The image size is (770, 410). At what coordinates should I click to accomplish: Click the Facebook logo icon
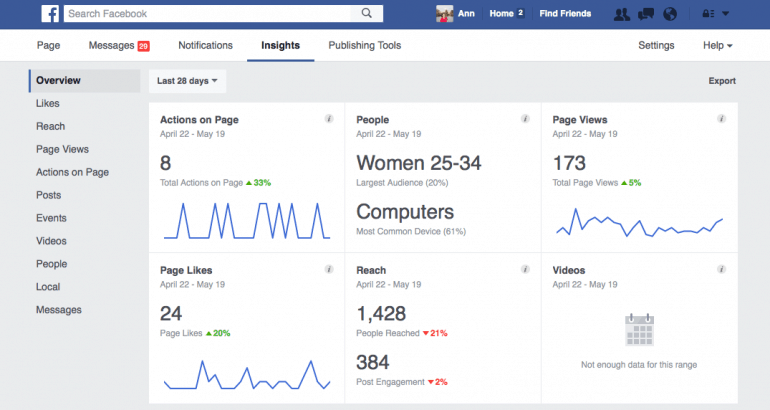(50, 13)
